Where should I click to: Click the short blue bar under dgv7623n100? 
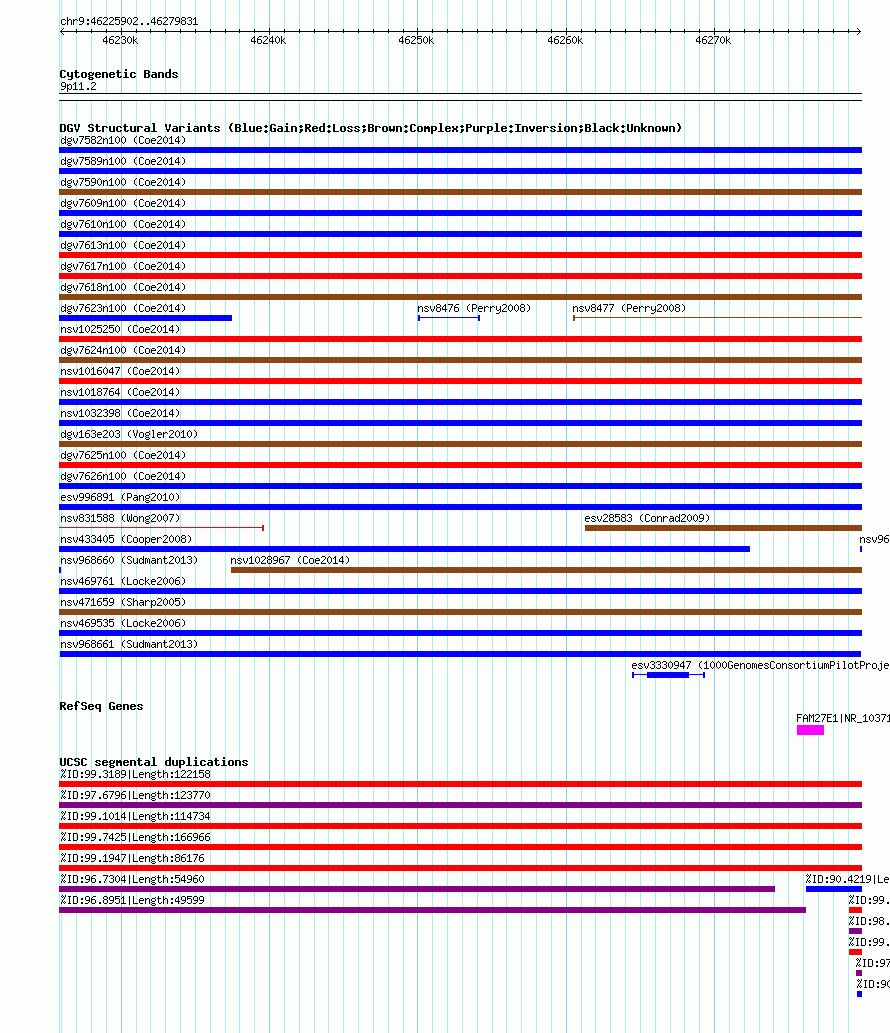pos(146,318)
